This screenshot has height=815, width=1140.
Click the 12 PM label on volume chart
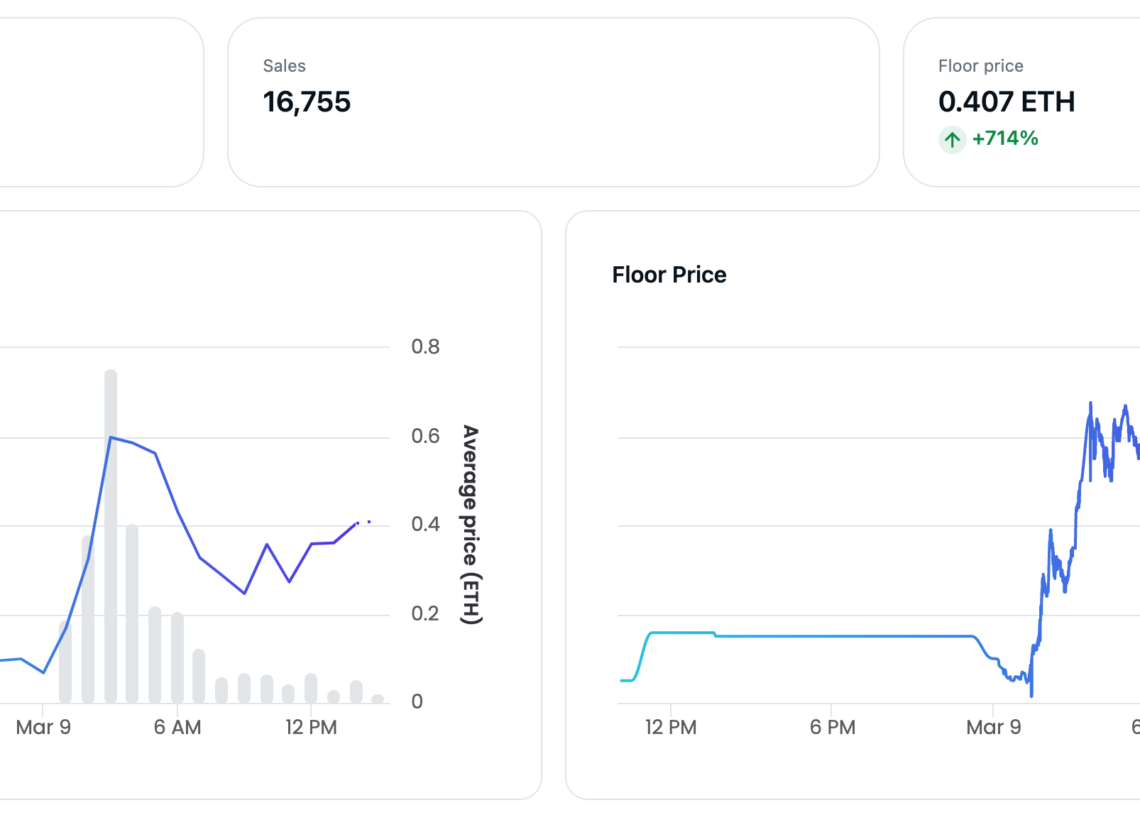pos(310,728)
